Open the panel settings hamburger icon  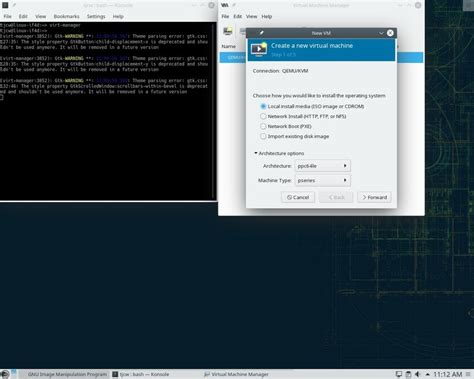(x=469, y=374)
